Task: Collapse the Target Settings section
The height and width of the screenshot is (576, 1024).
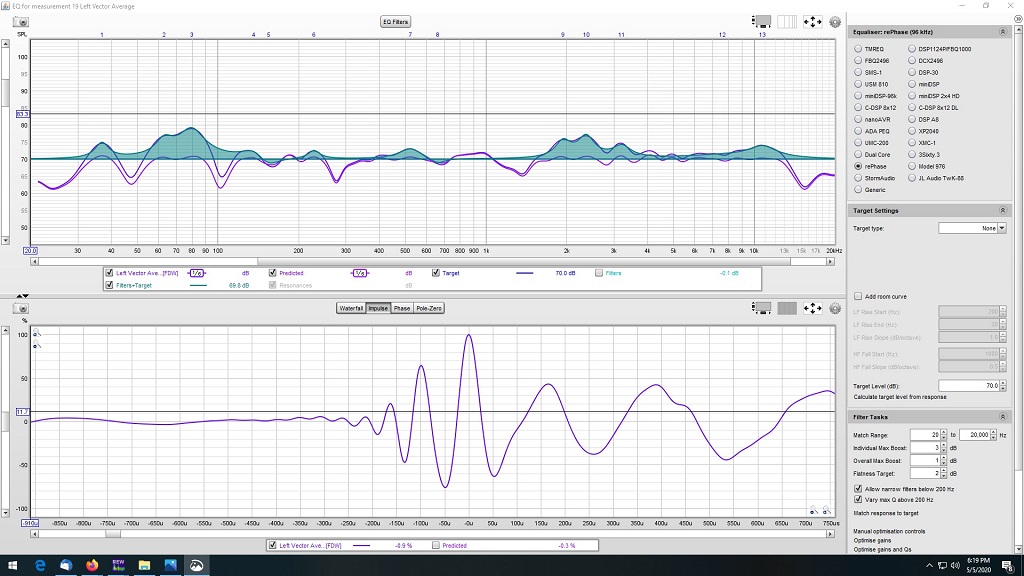Action: pyautogui.click(x=1002, y=210)
